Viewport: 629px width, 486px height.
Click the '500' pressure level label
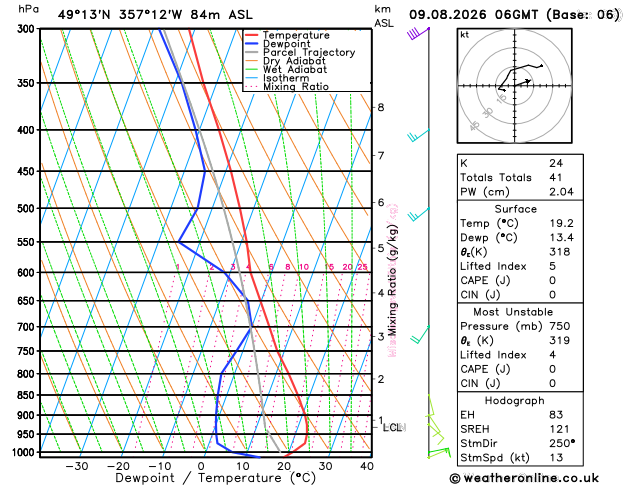pyautogui.click(x=28, y=209)
